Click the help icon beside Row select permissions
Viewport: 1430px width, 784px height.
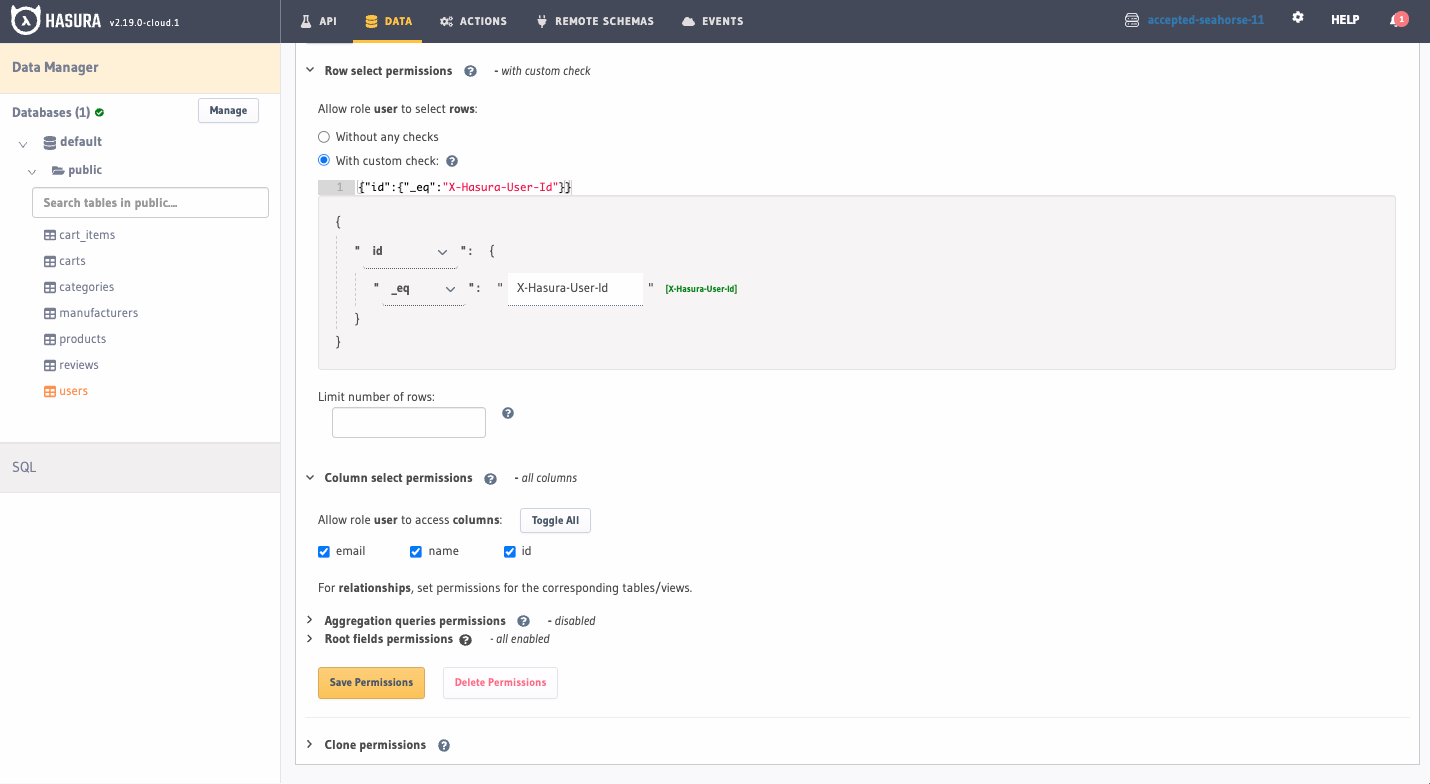(470, 70)
